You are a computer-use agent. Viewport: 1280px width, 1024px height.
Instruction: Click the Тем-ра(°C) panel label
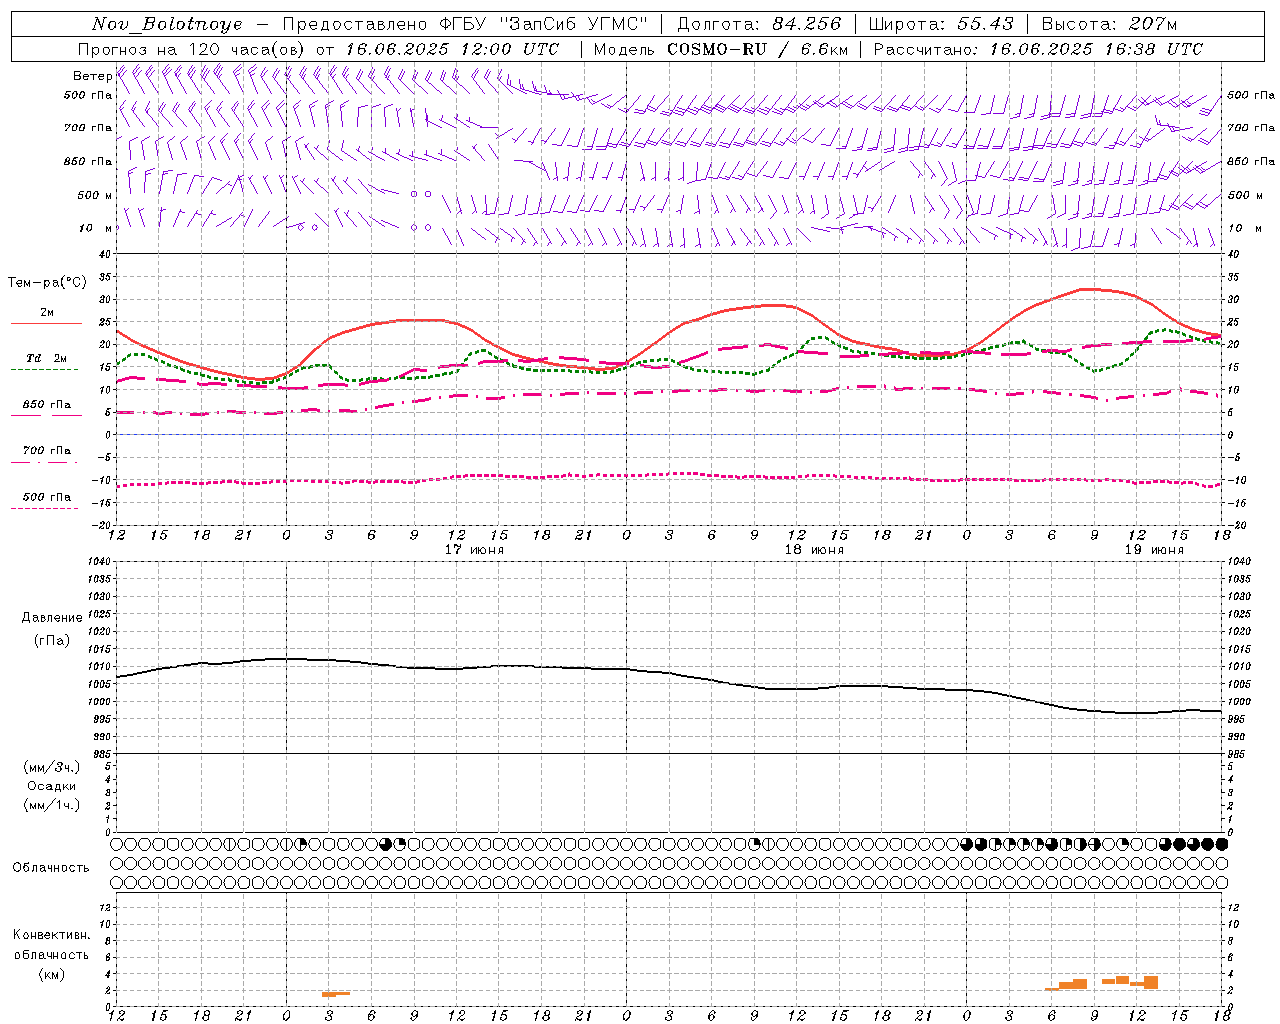click(47, 283)
